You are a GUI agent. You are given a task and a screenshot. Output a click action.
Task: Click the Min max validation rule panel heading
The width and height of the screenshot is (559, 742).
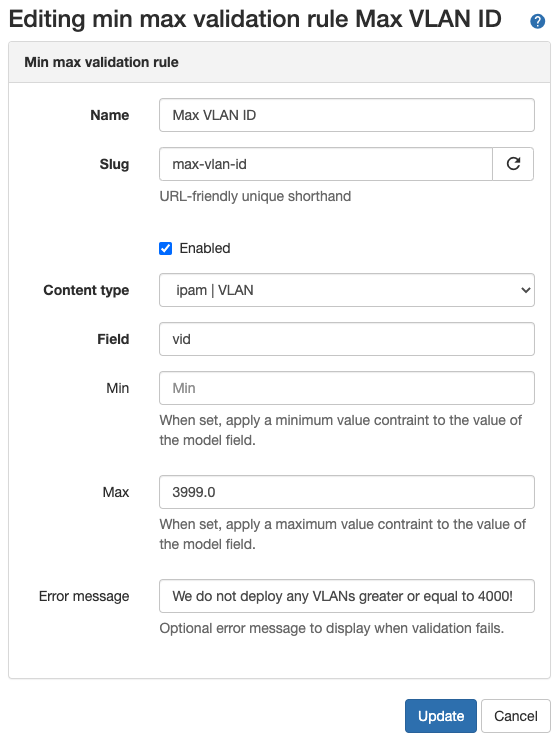click(x=101, y=62)
